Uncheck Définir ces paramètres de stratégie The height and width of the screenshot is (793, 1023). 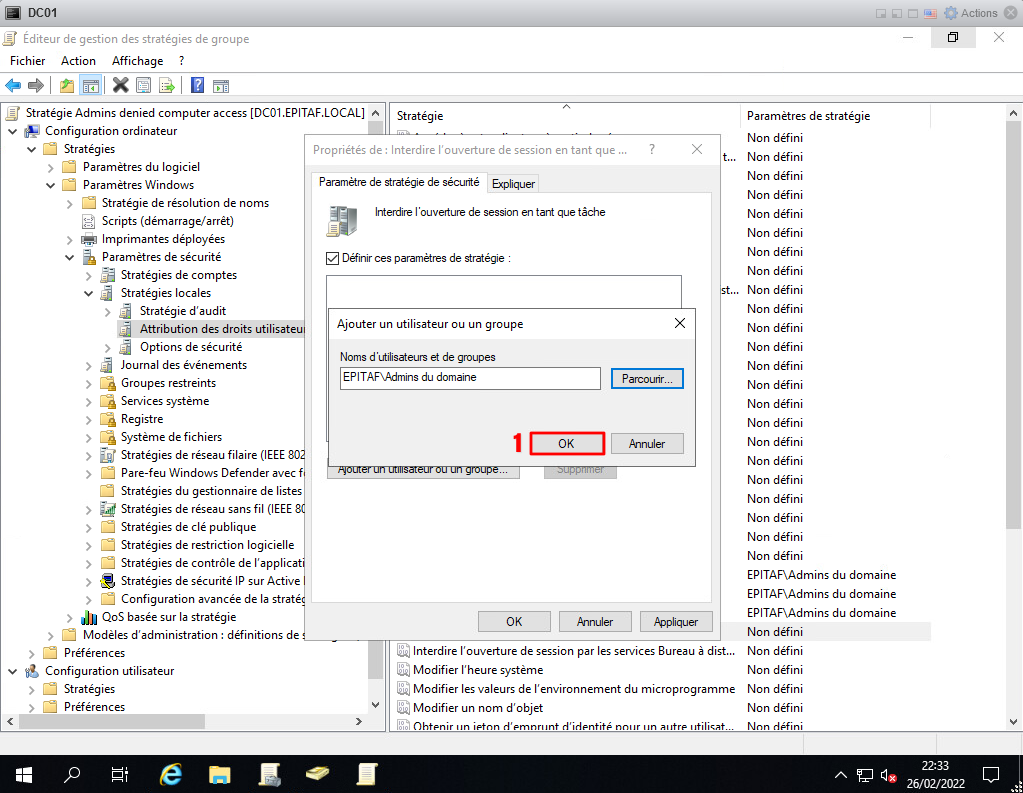coord(333,258)
